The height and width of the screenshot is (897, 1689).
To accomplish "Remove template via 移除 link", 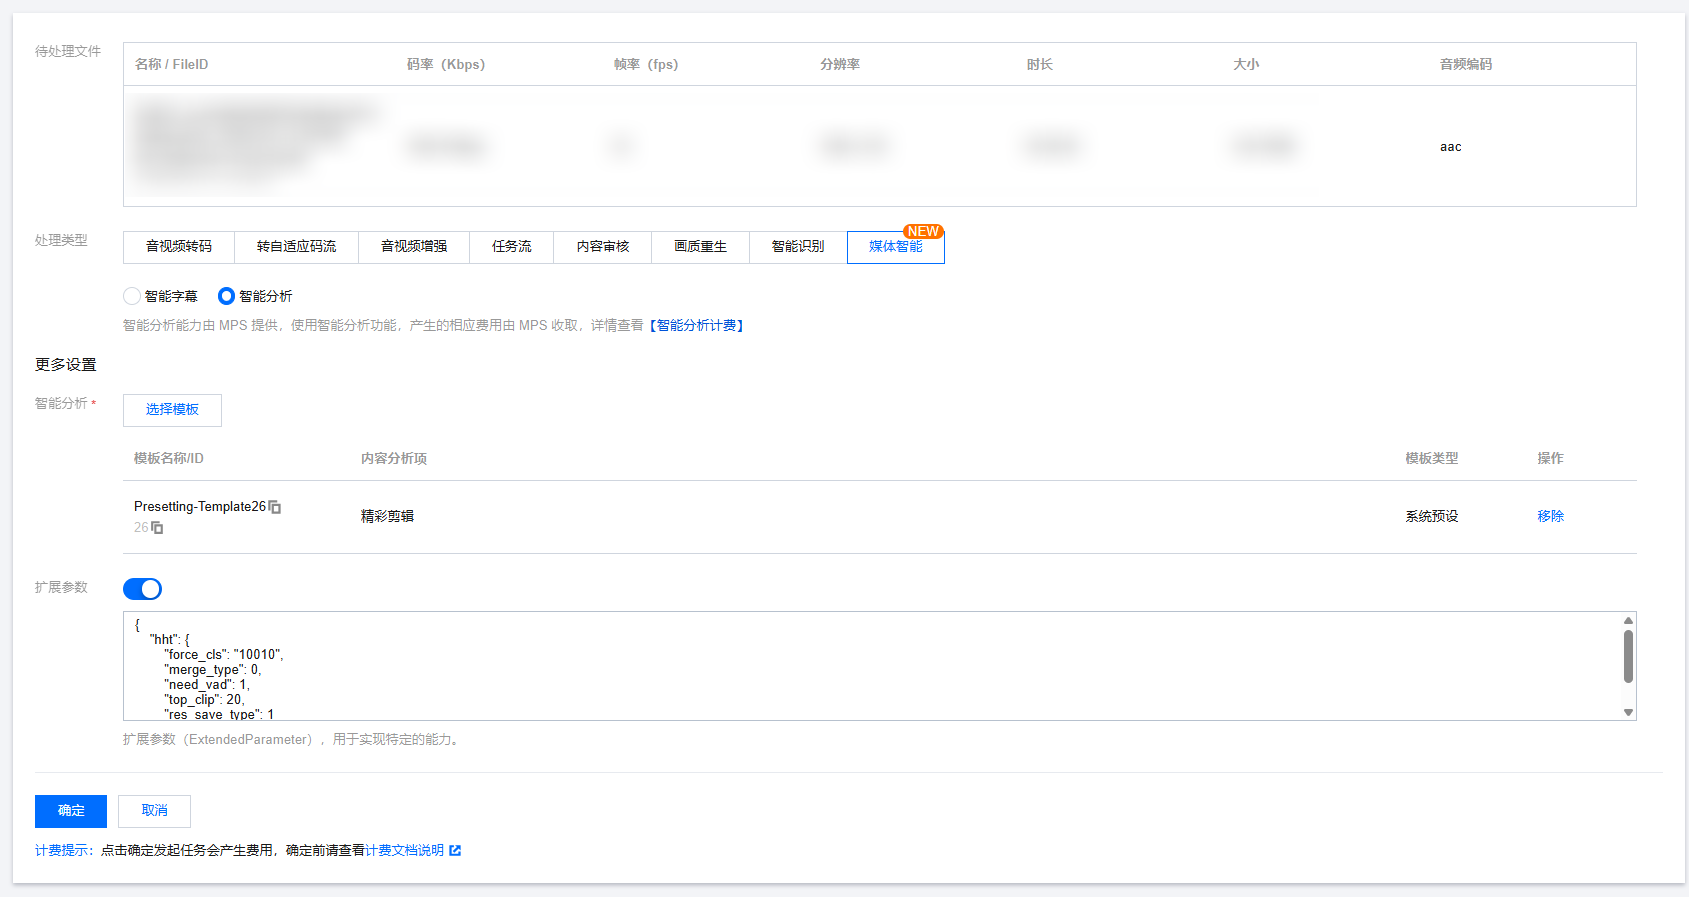I will pos(1550,516).
